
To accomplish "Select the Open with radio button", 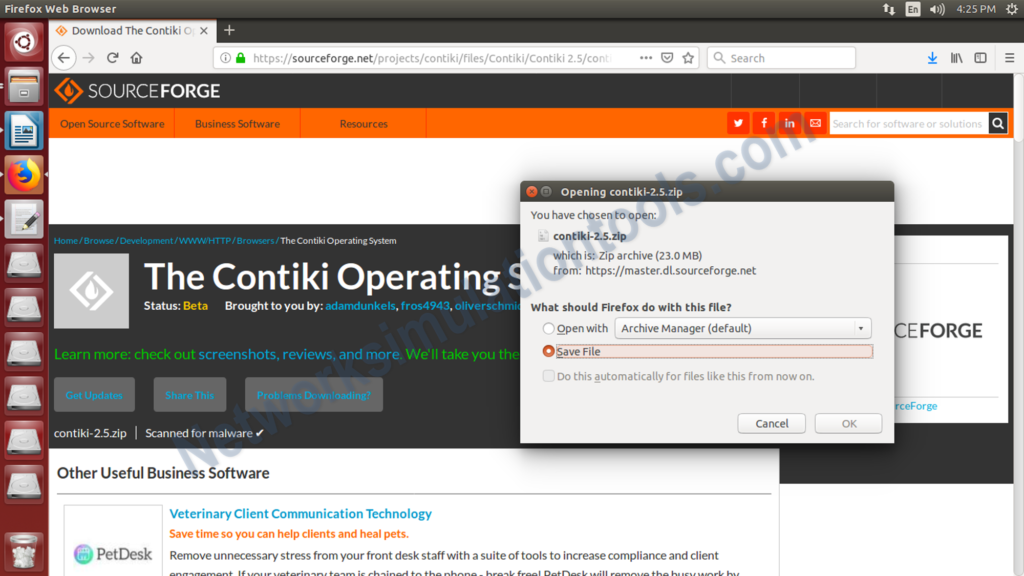I will point(548,327).
